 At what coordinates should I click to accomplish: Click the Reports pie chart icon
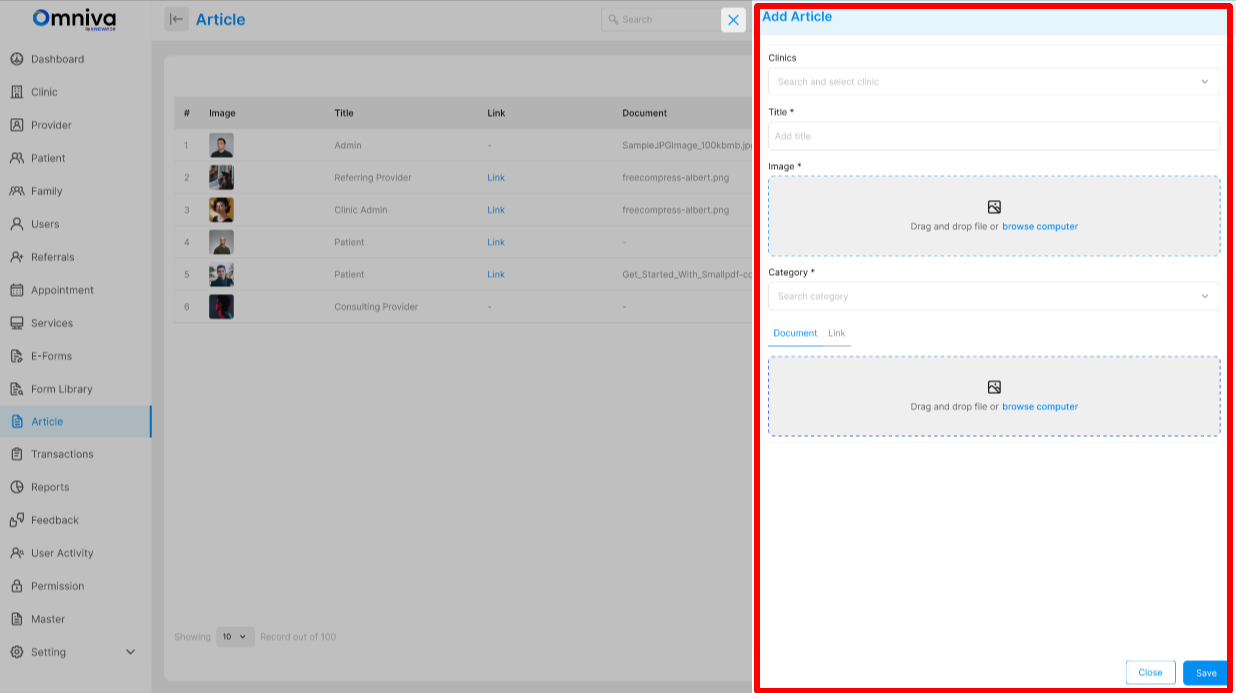pyautogui.click(x=17, y=487)
